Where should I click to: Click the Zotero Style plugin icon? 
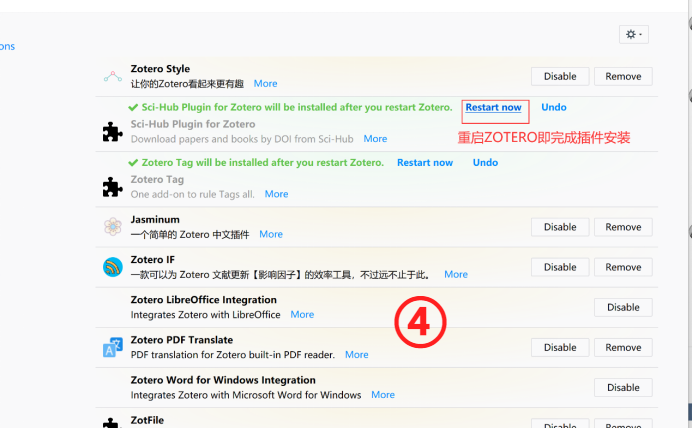[113, 76]
